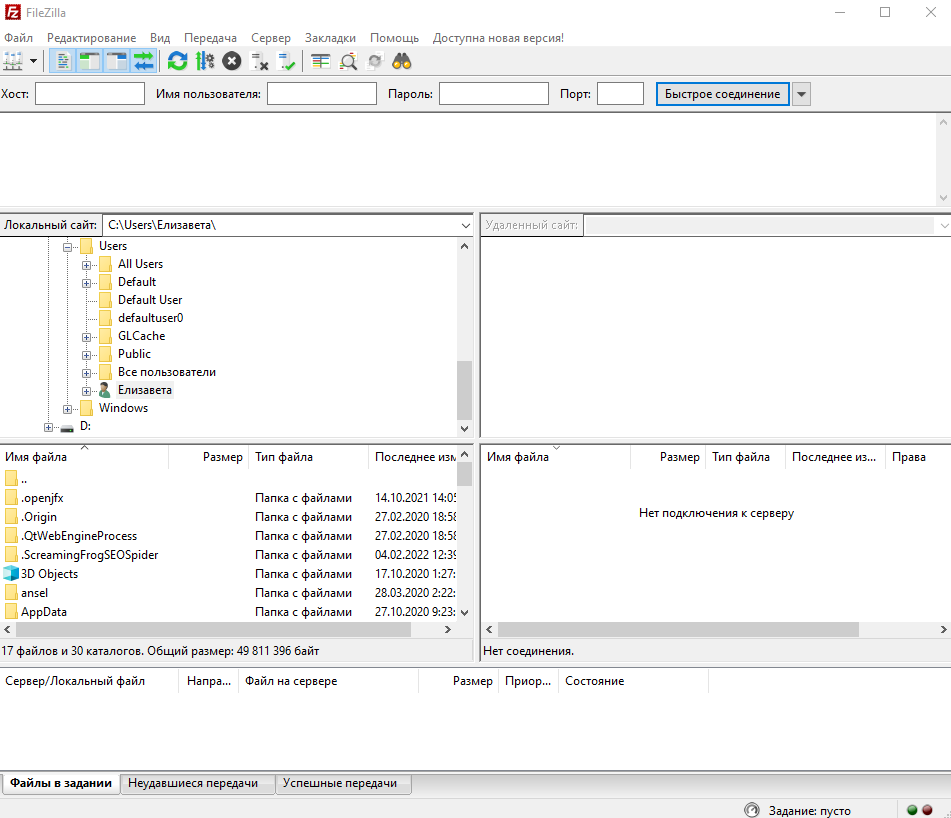
Task: Open the local site path dropdown
Action: [x=465, y=226]
